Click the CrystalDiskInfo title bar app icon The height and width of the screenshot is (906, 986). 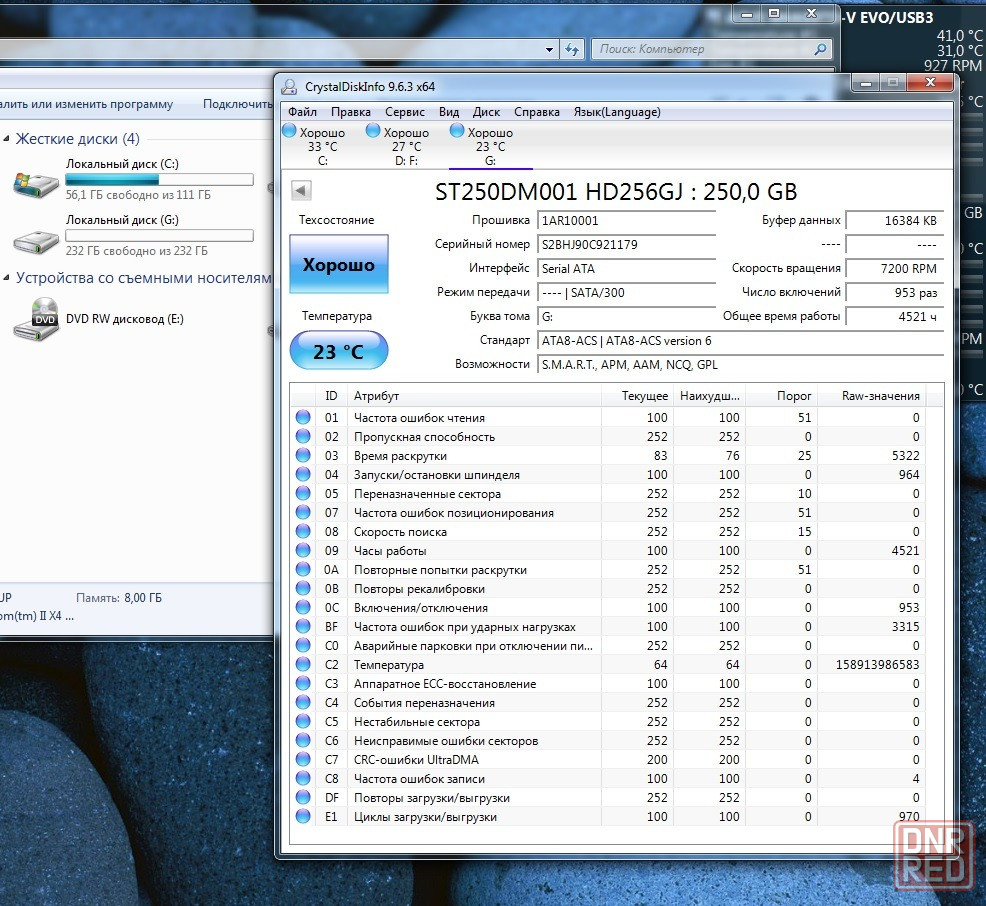(289, 87)
